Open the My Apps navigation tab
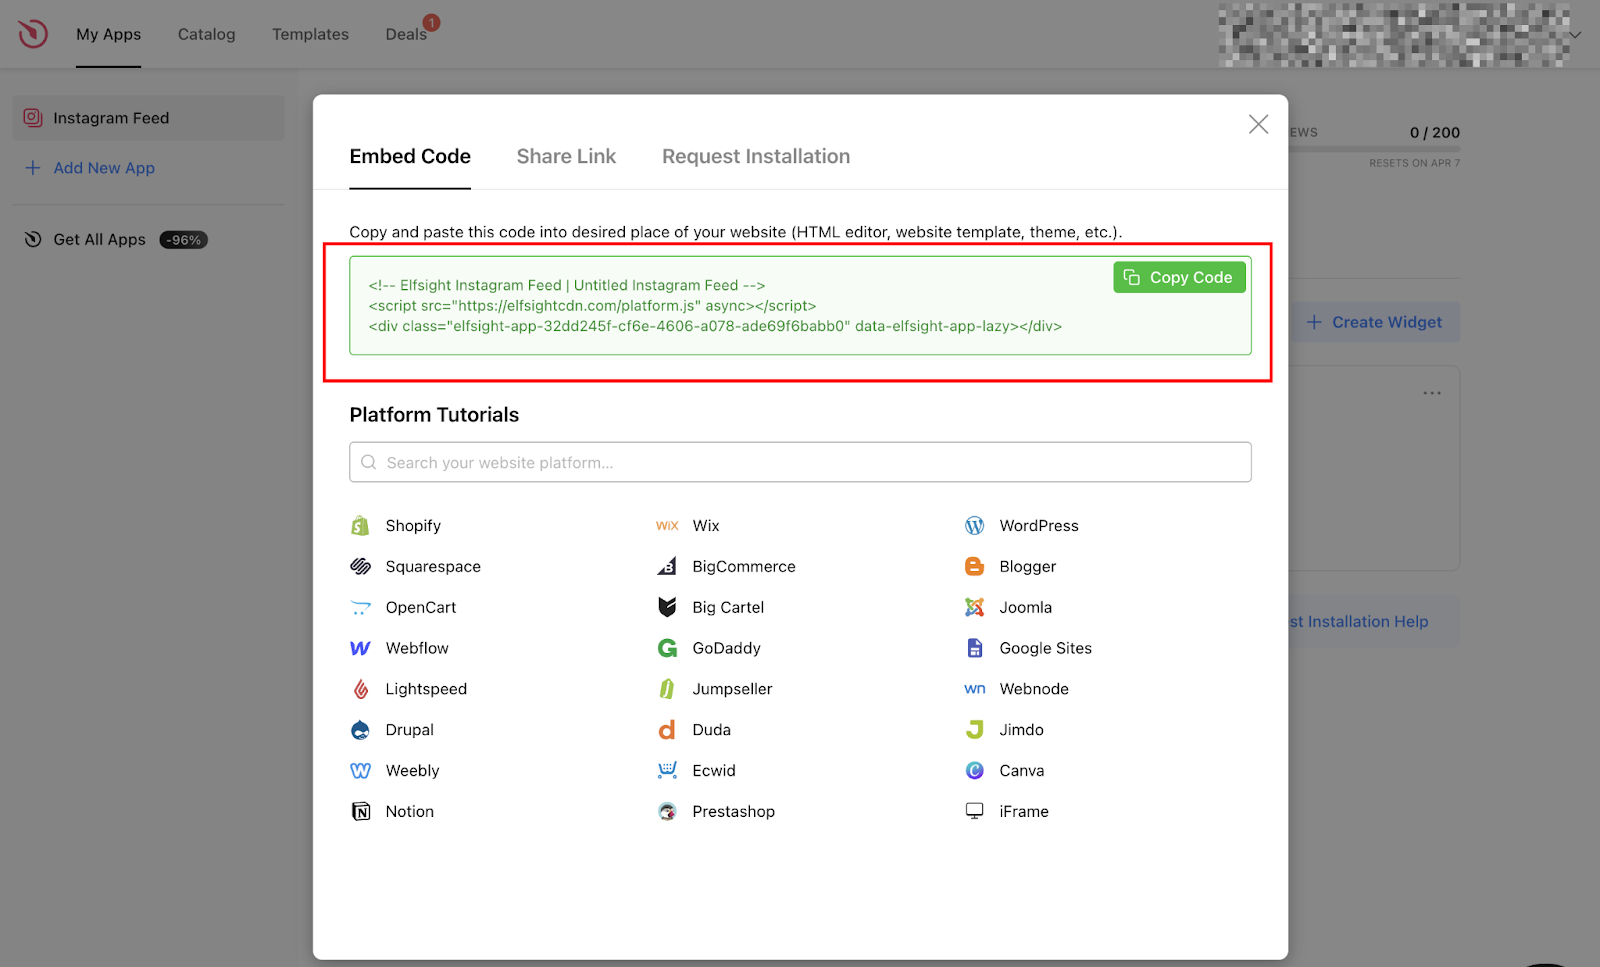Image resolution: width=1600 pixels, height=967 pixels. click(108, 35)
